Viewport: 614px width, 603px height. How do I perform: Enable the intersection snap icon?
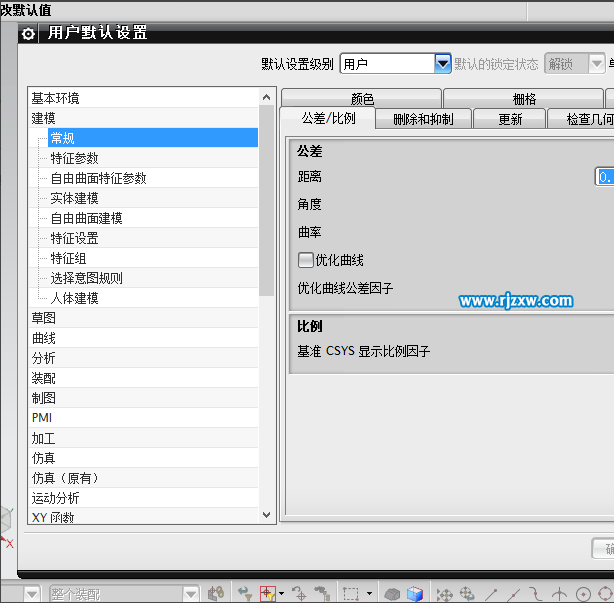point(560,594)
